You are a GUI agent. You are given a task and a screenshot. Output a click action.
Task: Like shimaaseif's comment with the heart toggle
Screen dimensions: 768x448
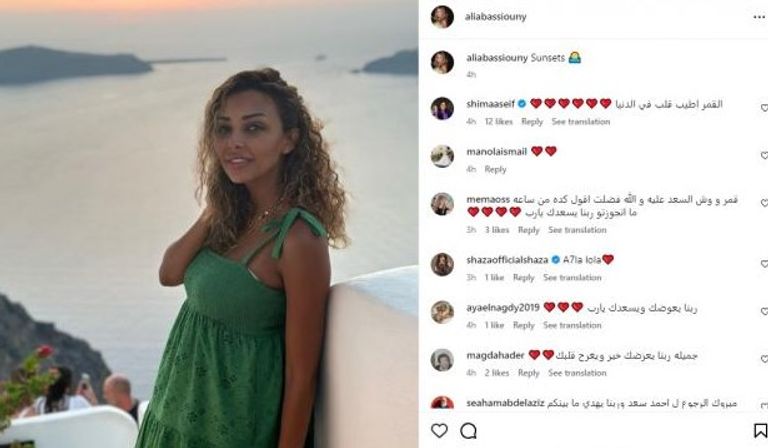(764, 108)
